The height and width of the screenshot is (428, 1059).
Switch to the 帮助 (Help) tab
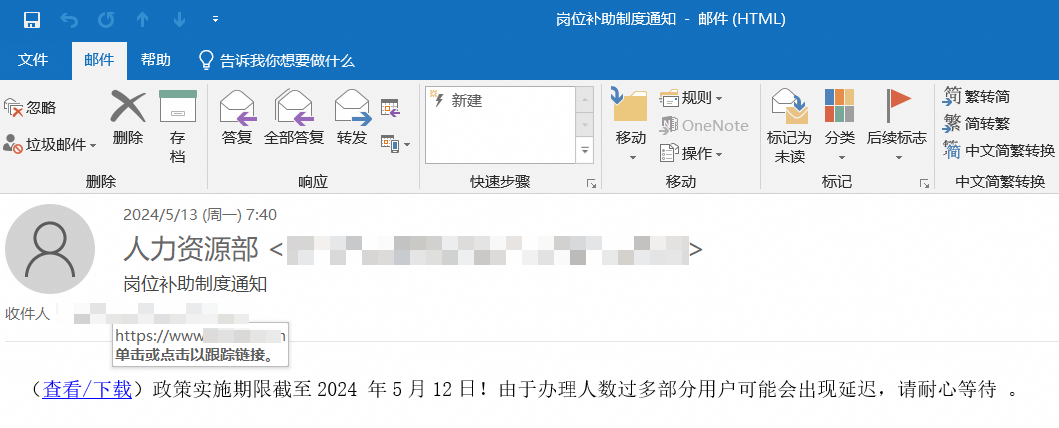[155, 60]
